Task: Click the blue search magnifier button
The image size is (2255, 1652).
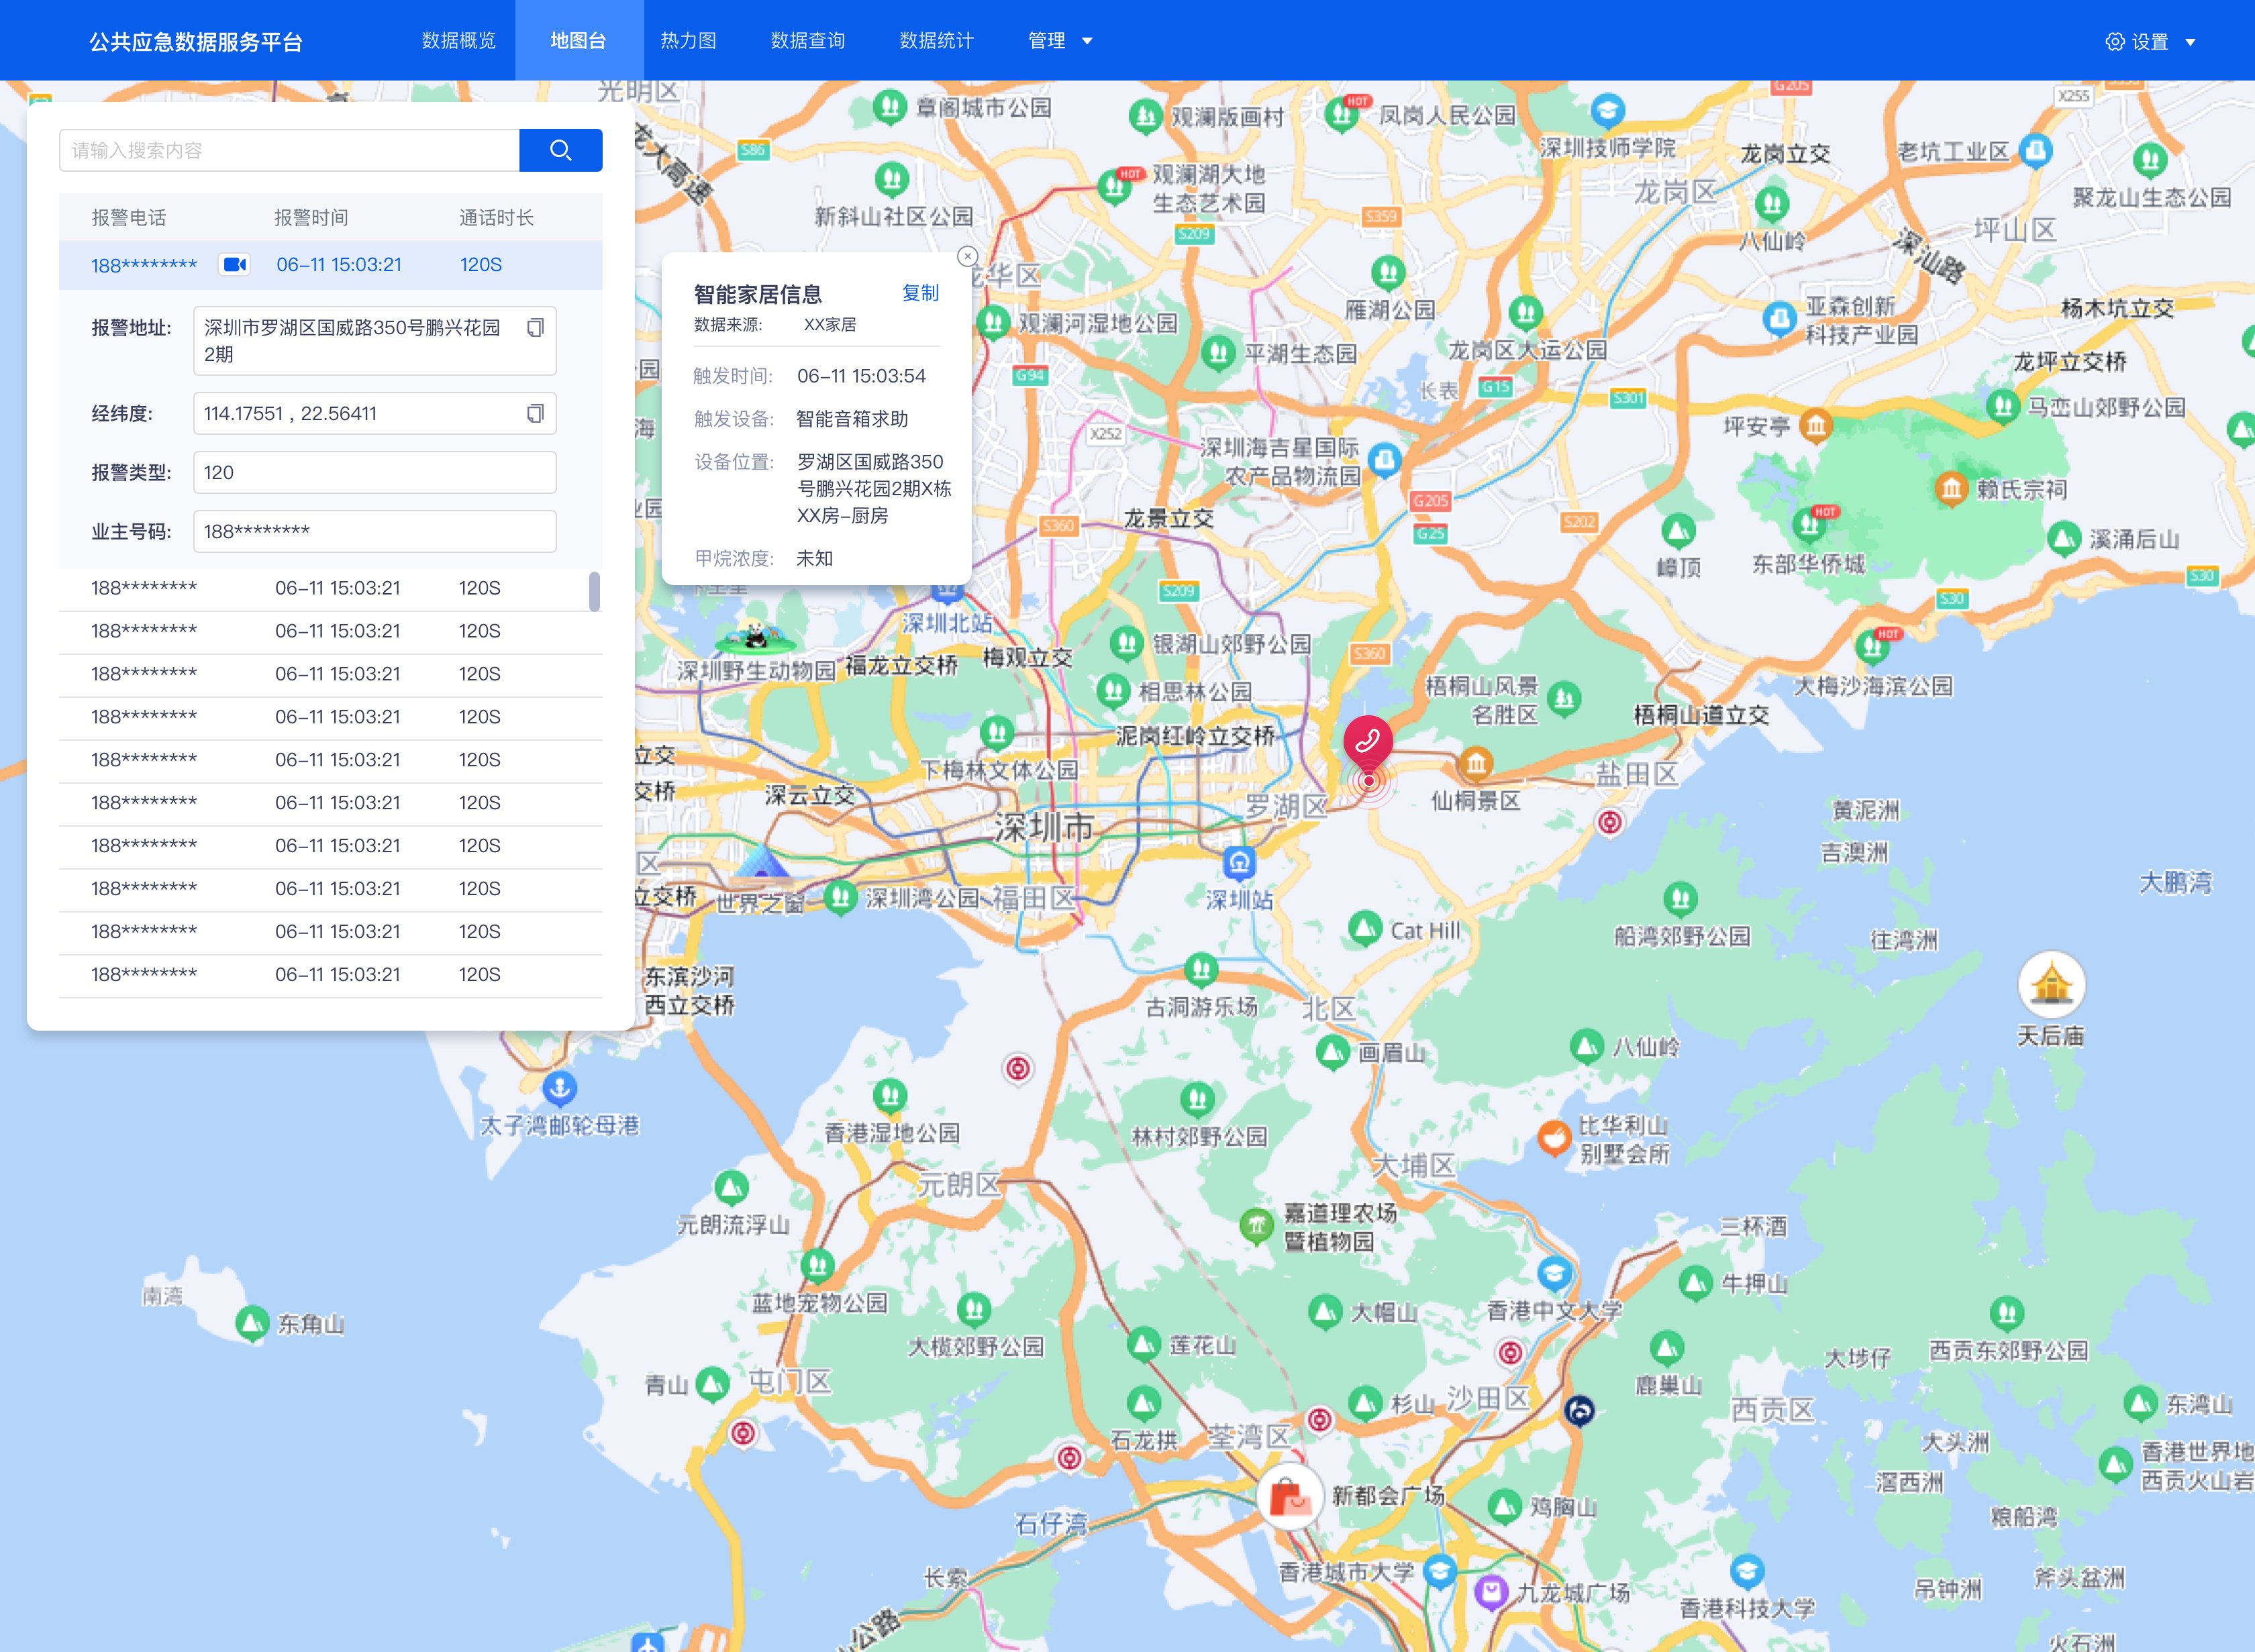Action: point(560,150)
